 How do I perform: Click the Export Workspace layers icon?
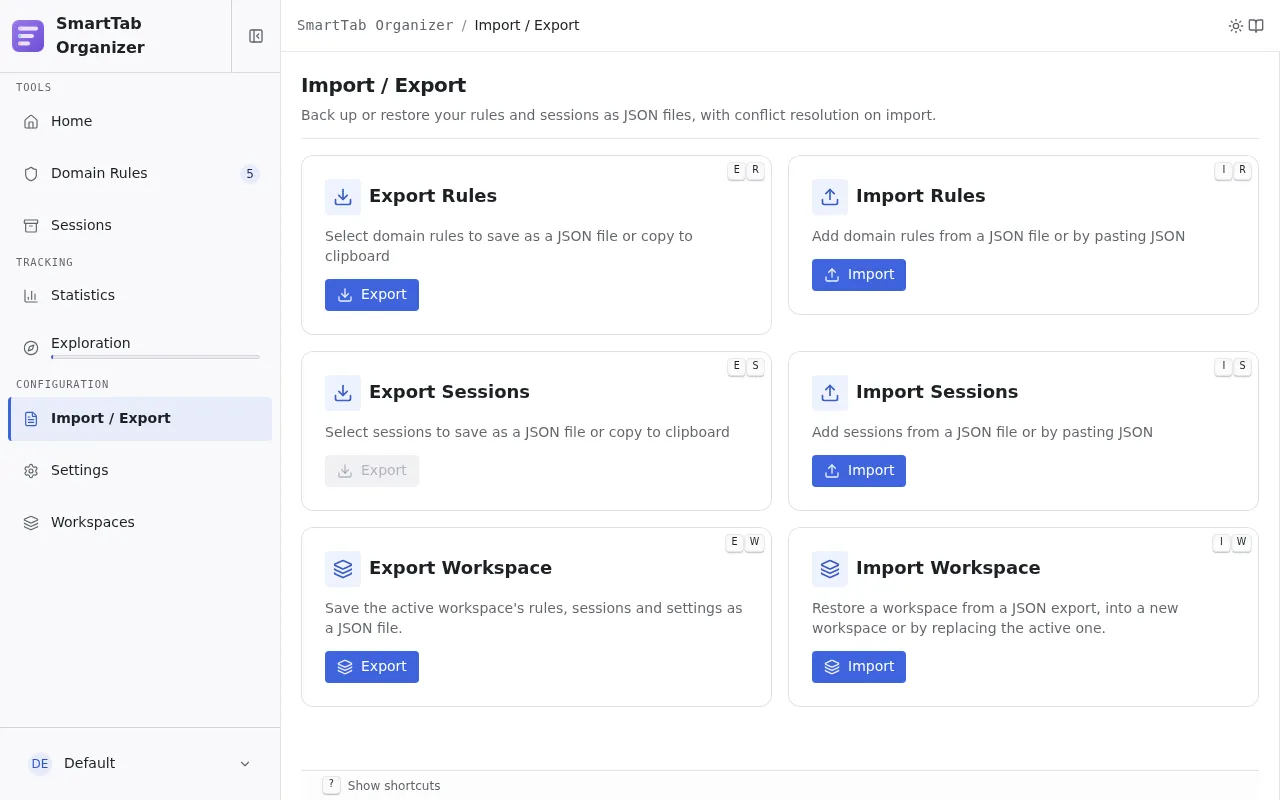[343, 569]
